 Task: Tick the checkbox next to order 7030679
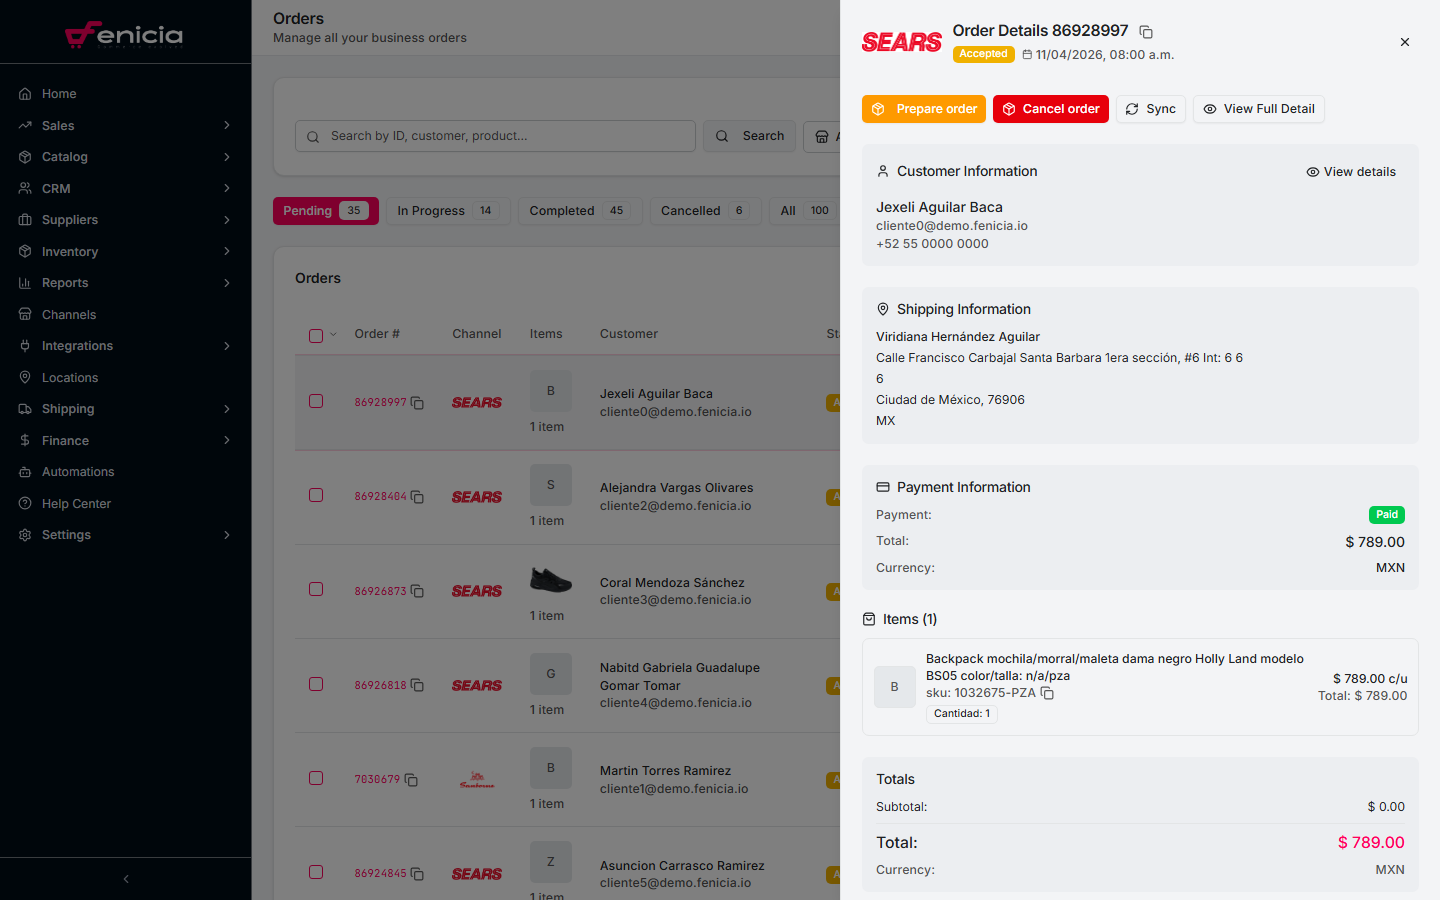[x=316, y=778]
